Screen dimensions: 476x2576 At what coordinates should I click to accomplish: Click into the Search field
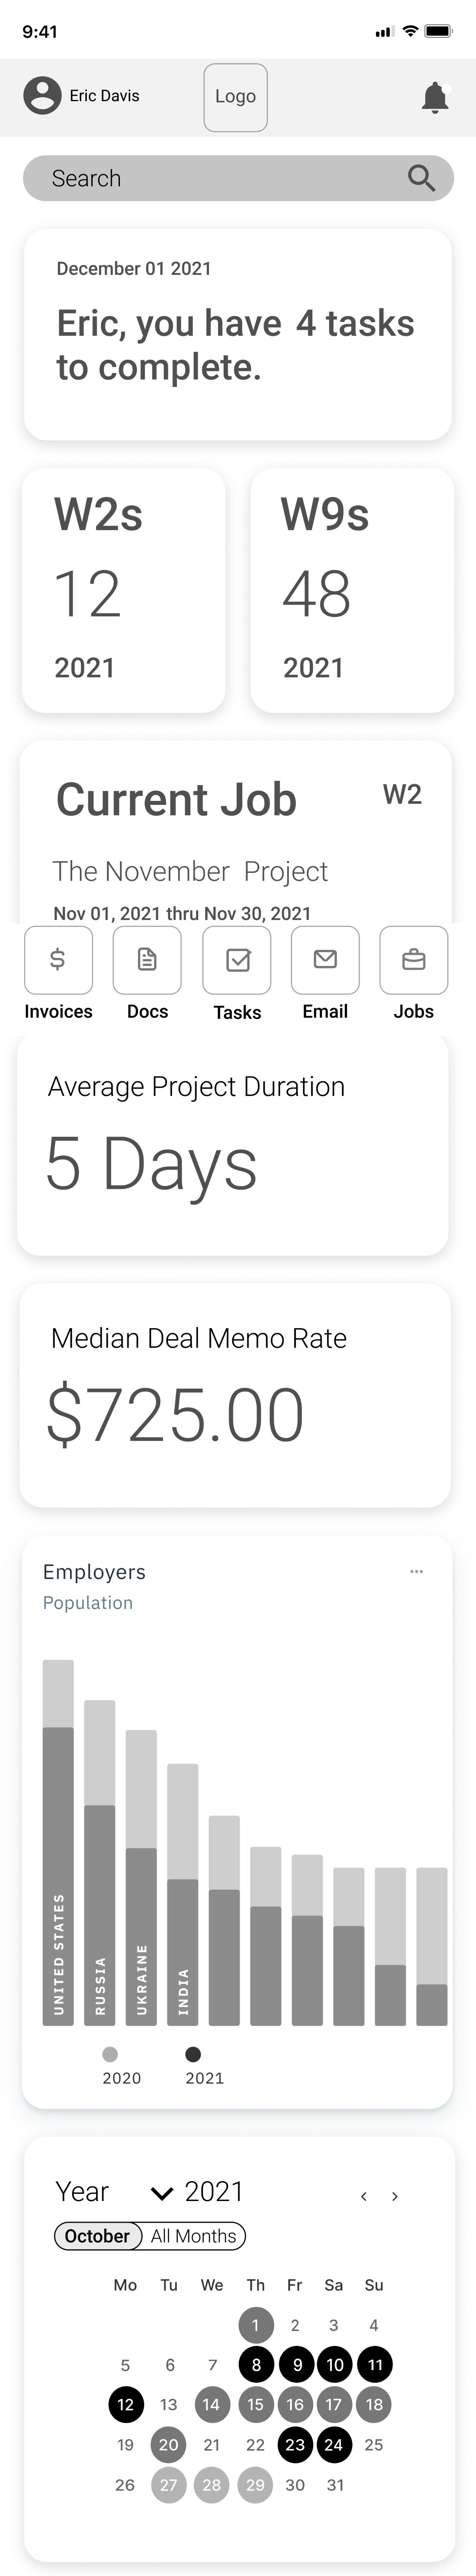(x=238, y=178)
